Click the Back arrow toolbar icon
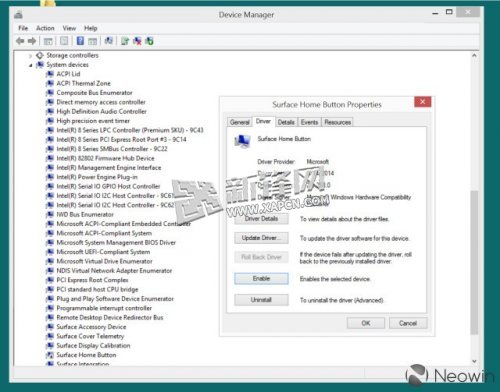The image size is (500, 392). pyautogui.click(x=20, y=41)
